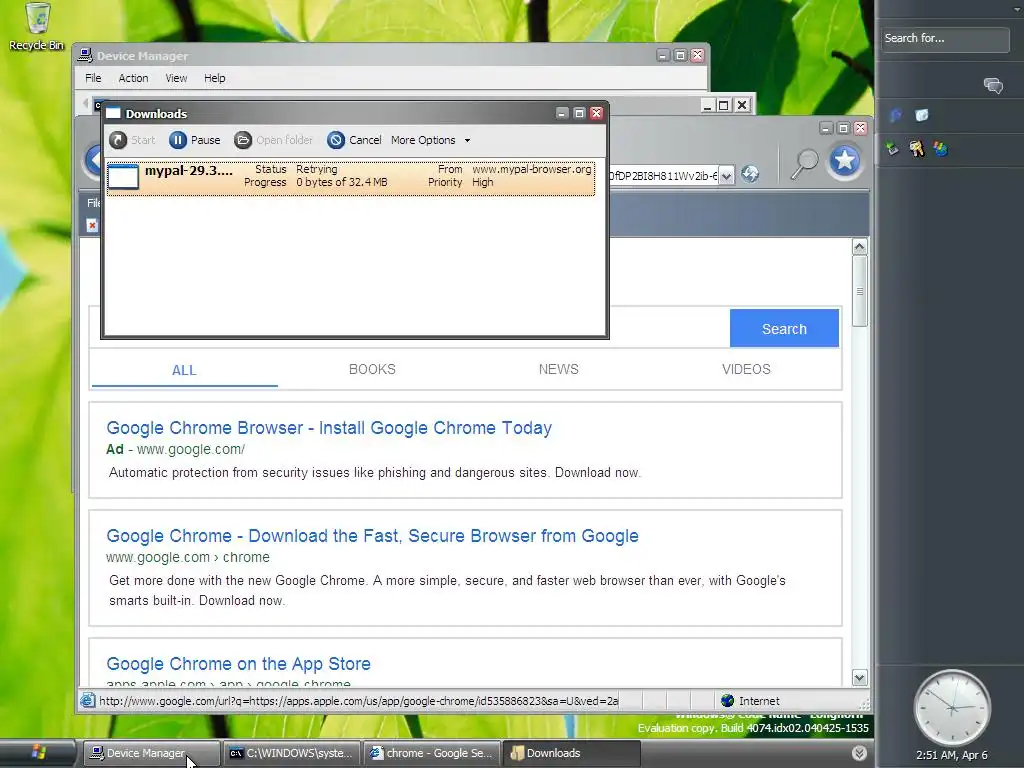Click the browser refresh globe icon
The image size is (1024, 768).
point(750,174)
